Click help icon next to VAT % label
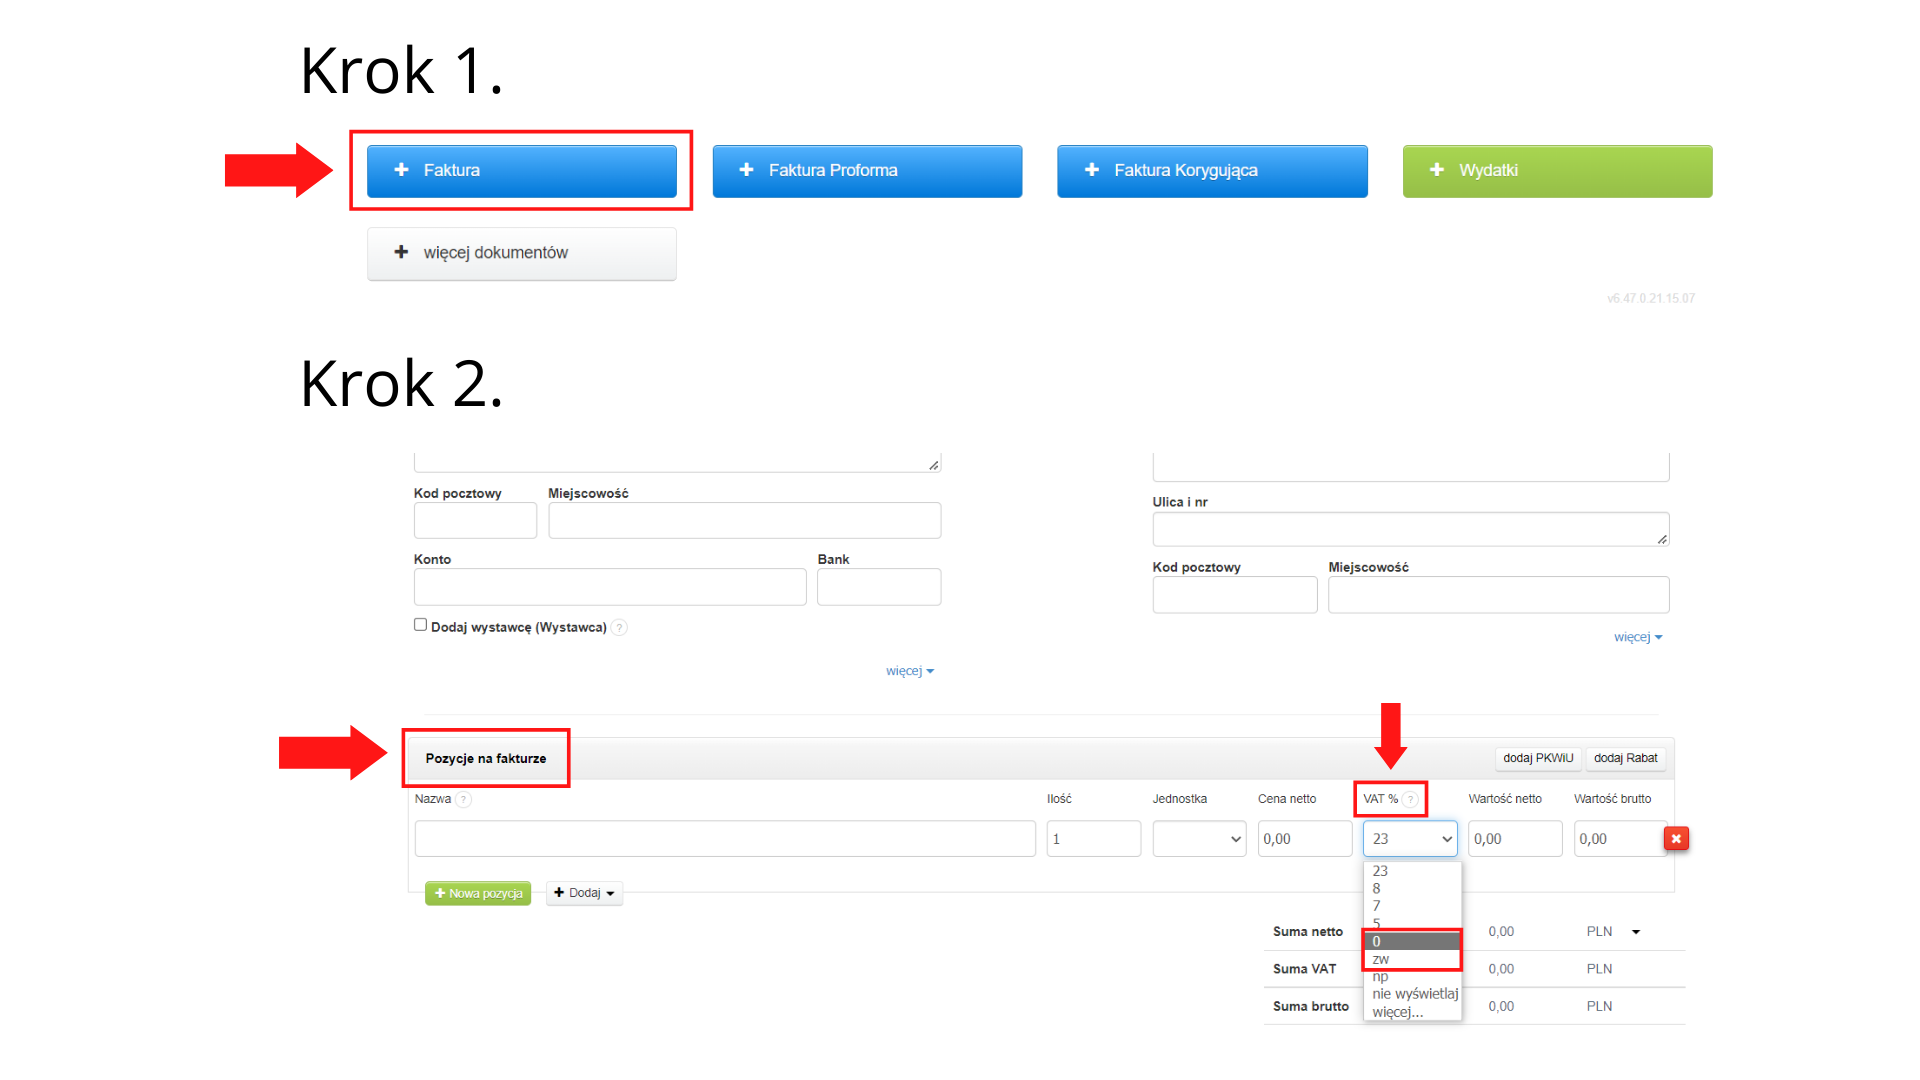The height and width of the screenshot is (1080, 1920). click(x=1410, y=799)
